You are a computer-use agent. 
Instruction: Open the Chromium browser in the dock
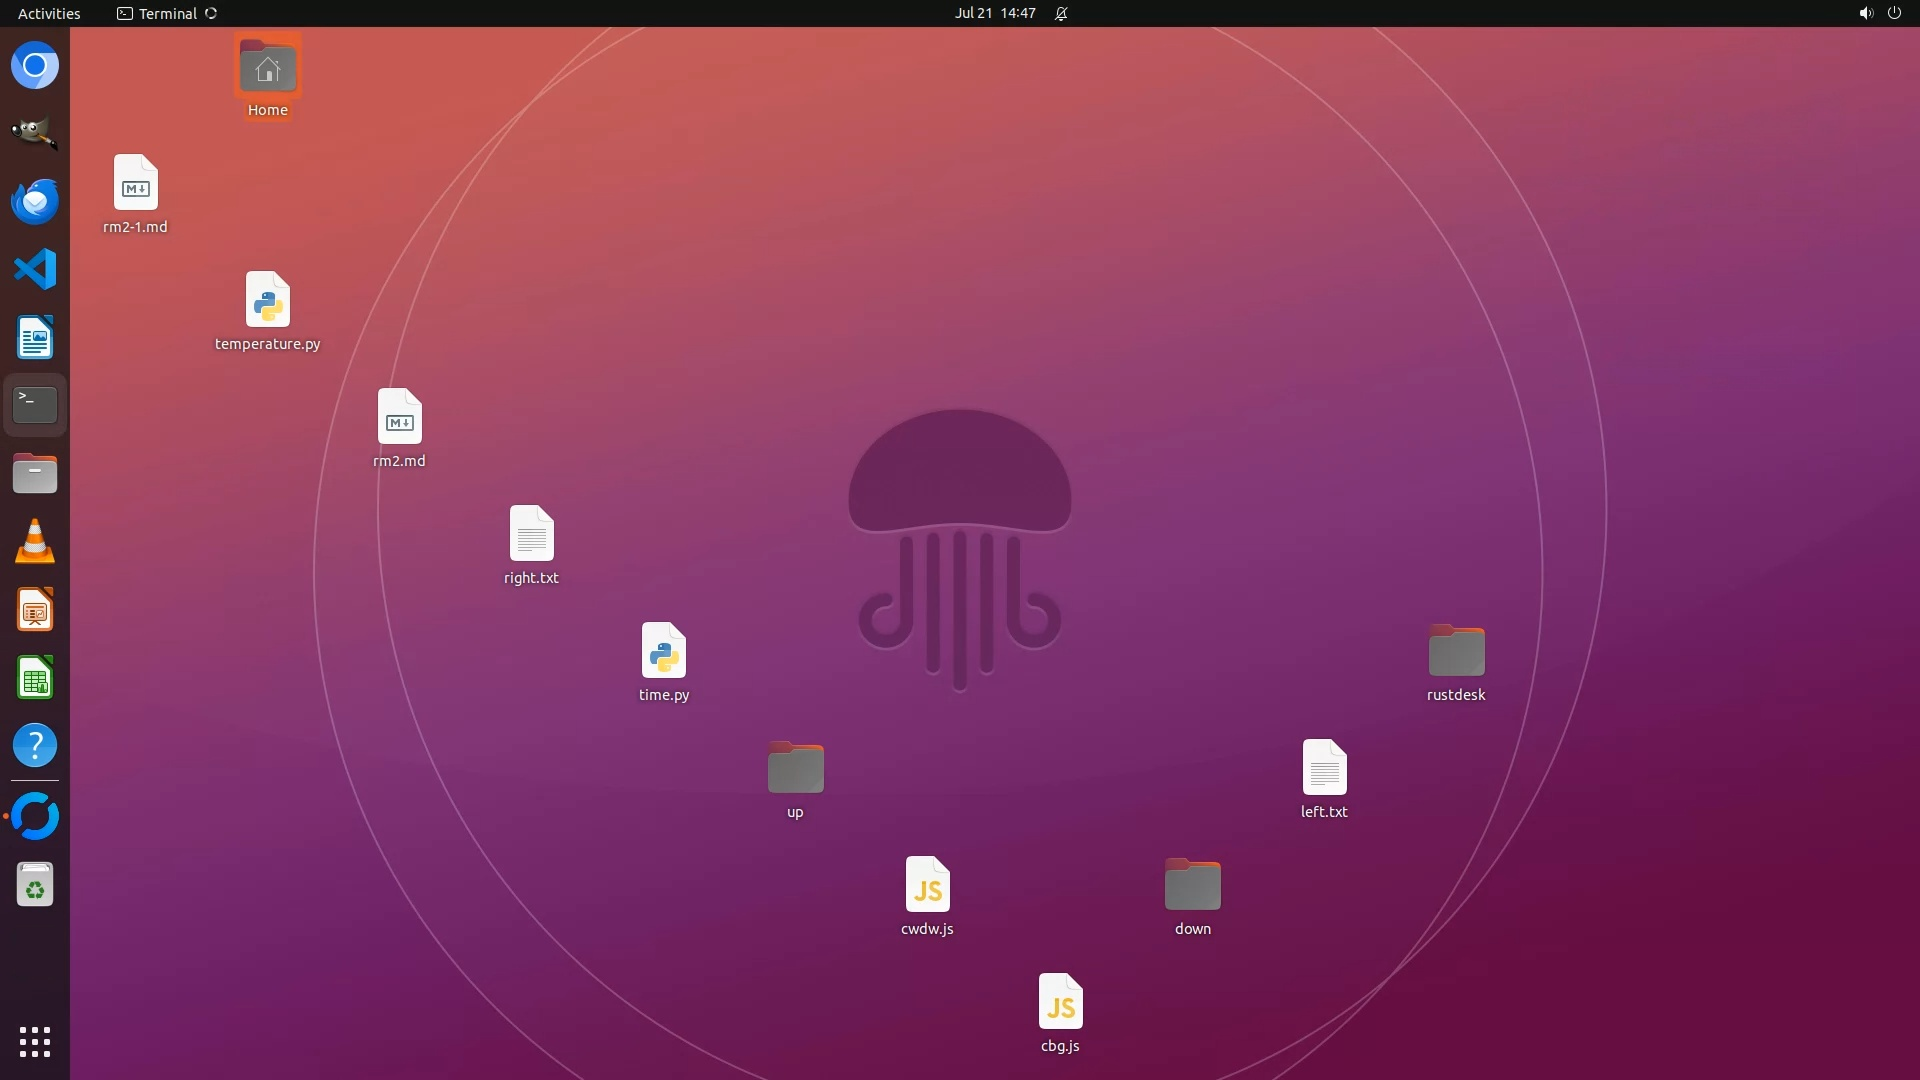(35, 66)
